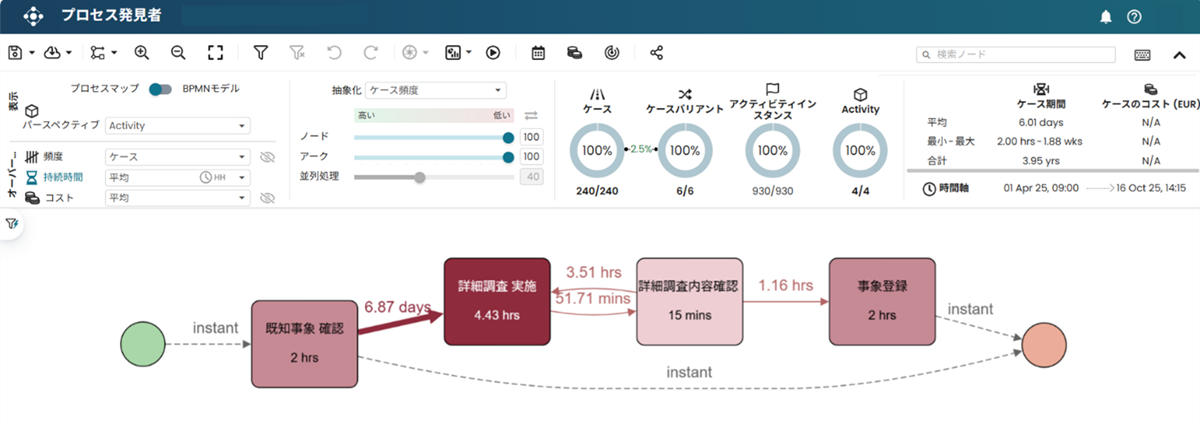Toggle visibility of コスト overlay
Viewport: 1200px width, 430px height.
tap(267, 198)
